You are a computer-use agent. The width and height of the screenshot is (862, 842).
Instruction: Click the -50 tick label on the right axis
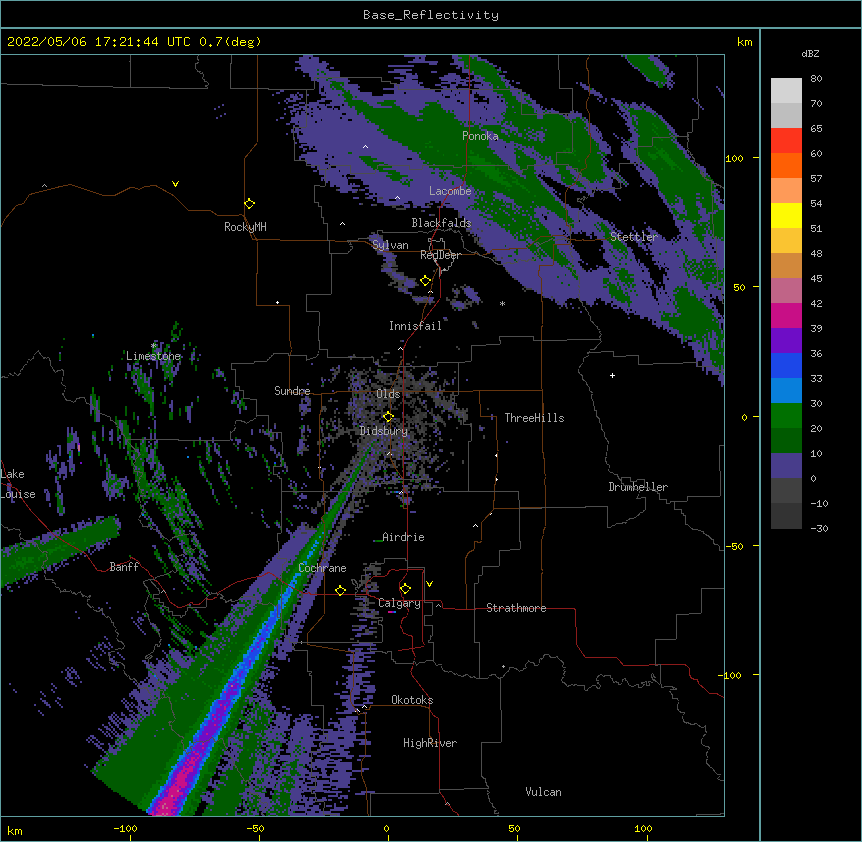[x=734, y=546]
